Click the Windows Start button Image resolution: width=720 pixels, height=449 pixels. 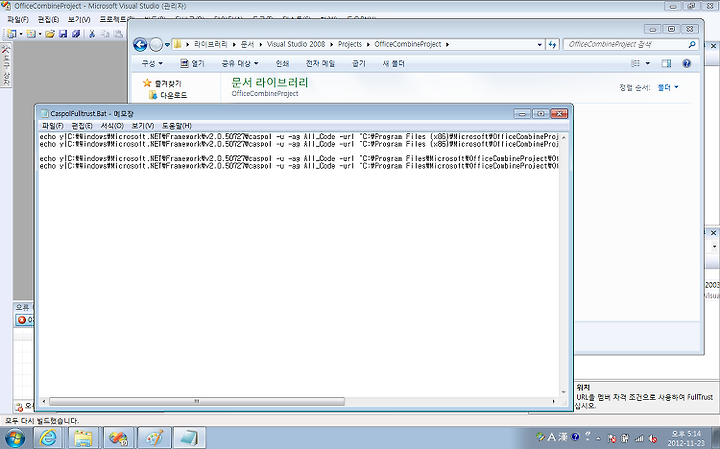14,438
